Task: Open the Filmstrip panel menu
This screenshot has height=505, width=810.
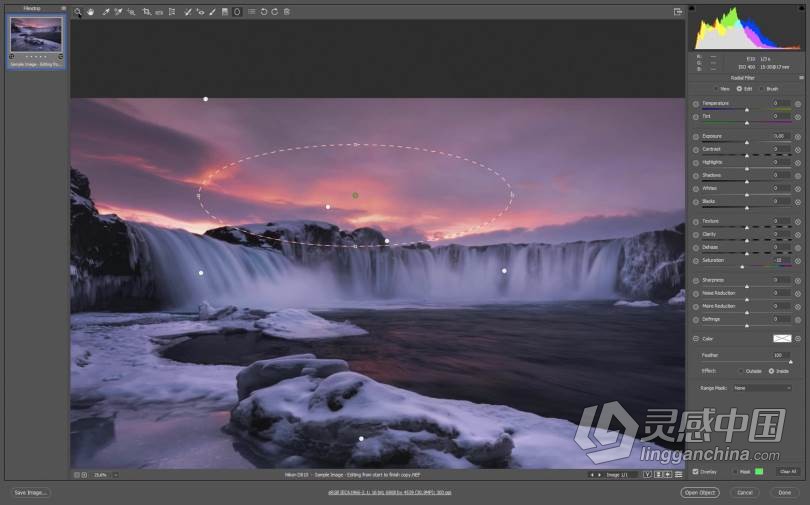Action: [64, 8]
